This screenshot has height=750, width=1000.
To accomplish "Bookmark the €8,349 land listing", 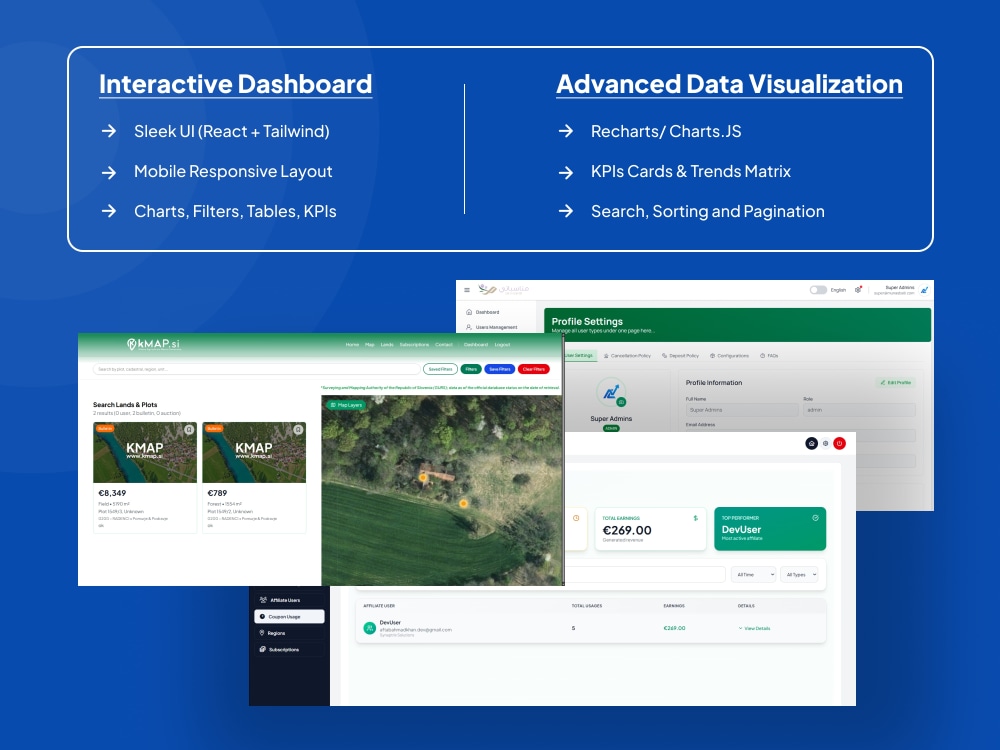I will [189, 430].
